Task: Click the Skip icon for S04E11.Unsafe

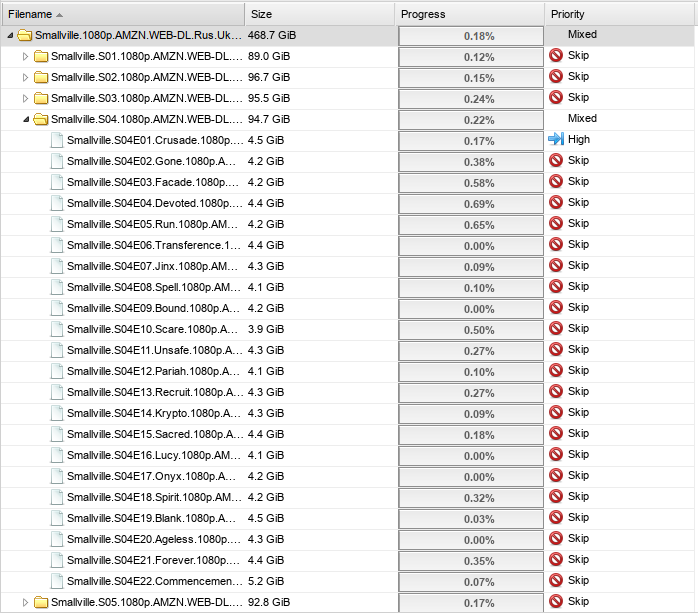Action: coord(556,349)
